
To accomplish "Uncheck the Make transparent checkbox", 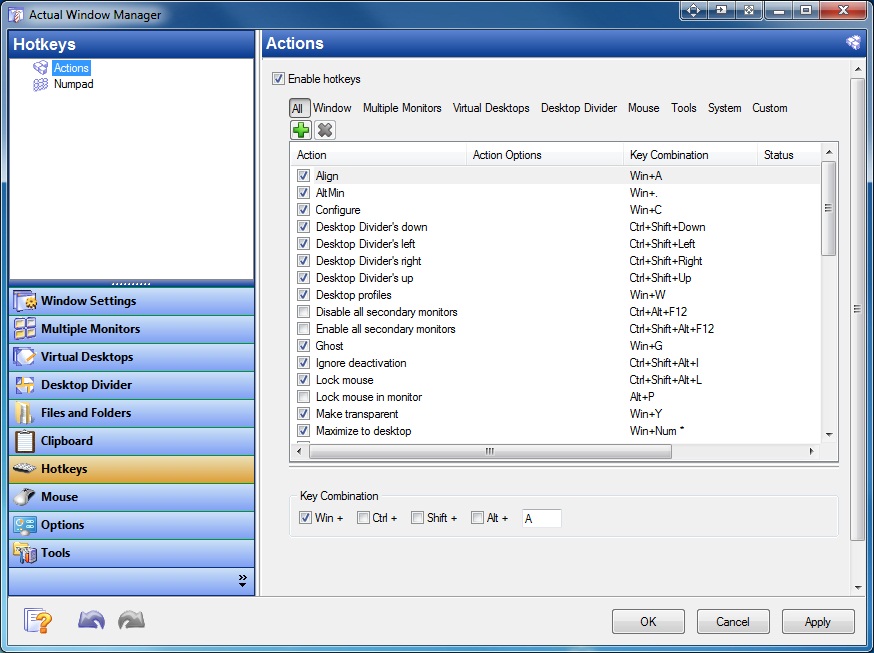I will [x=303, y=414].
